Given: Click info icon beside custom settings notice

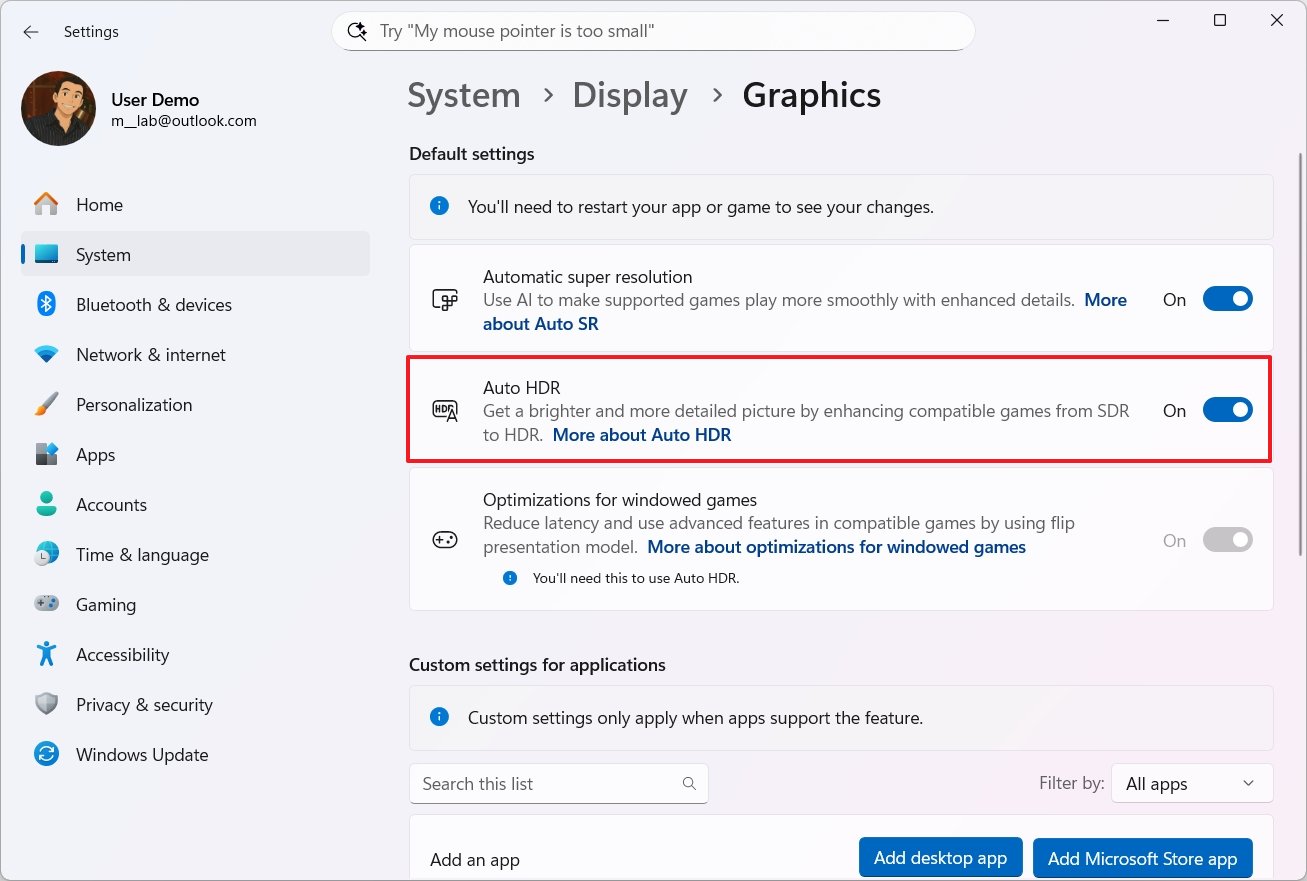Looking at the screenshot, I should pyautogui.click(x=439, y=717).
